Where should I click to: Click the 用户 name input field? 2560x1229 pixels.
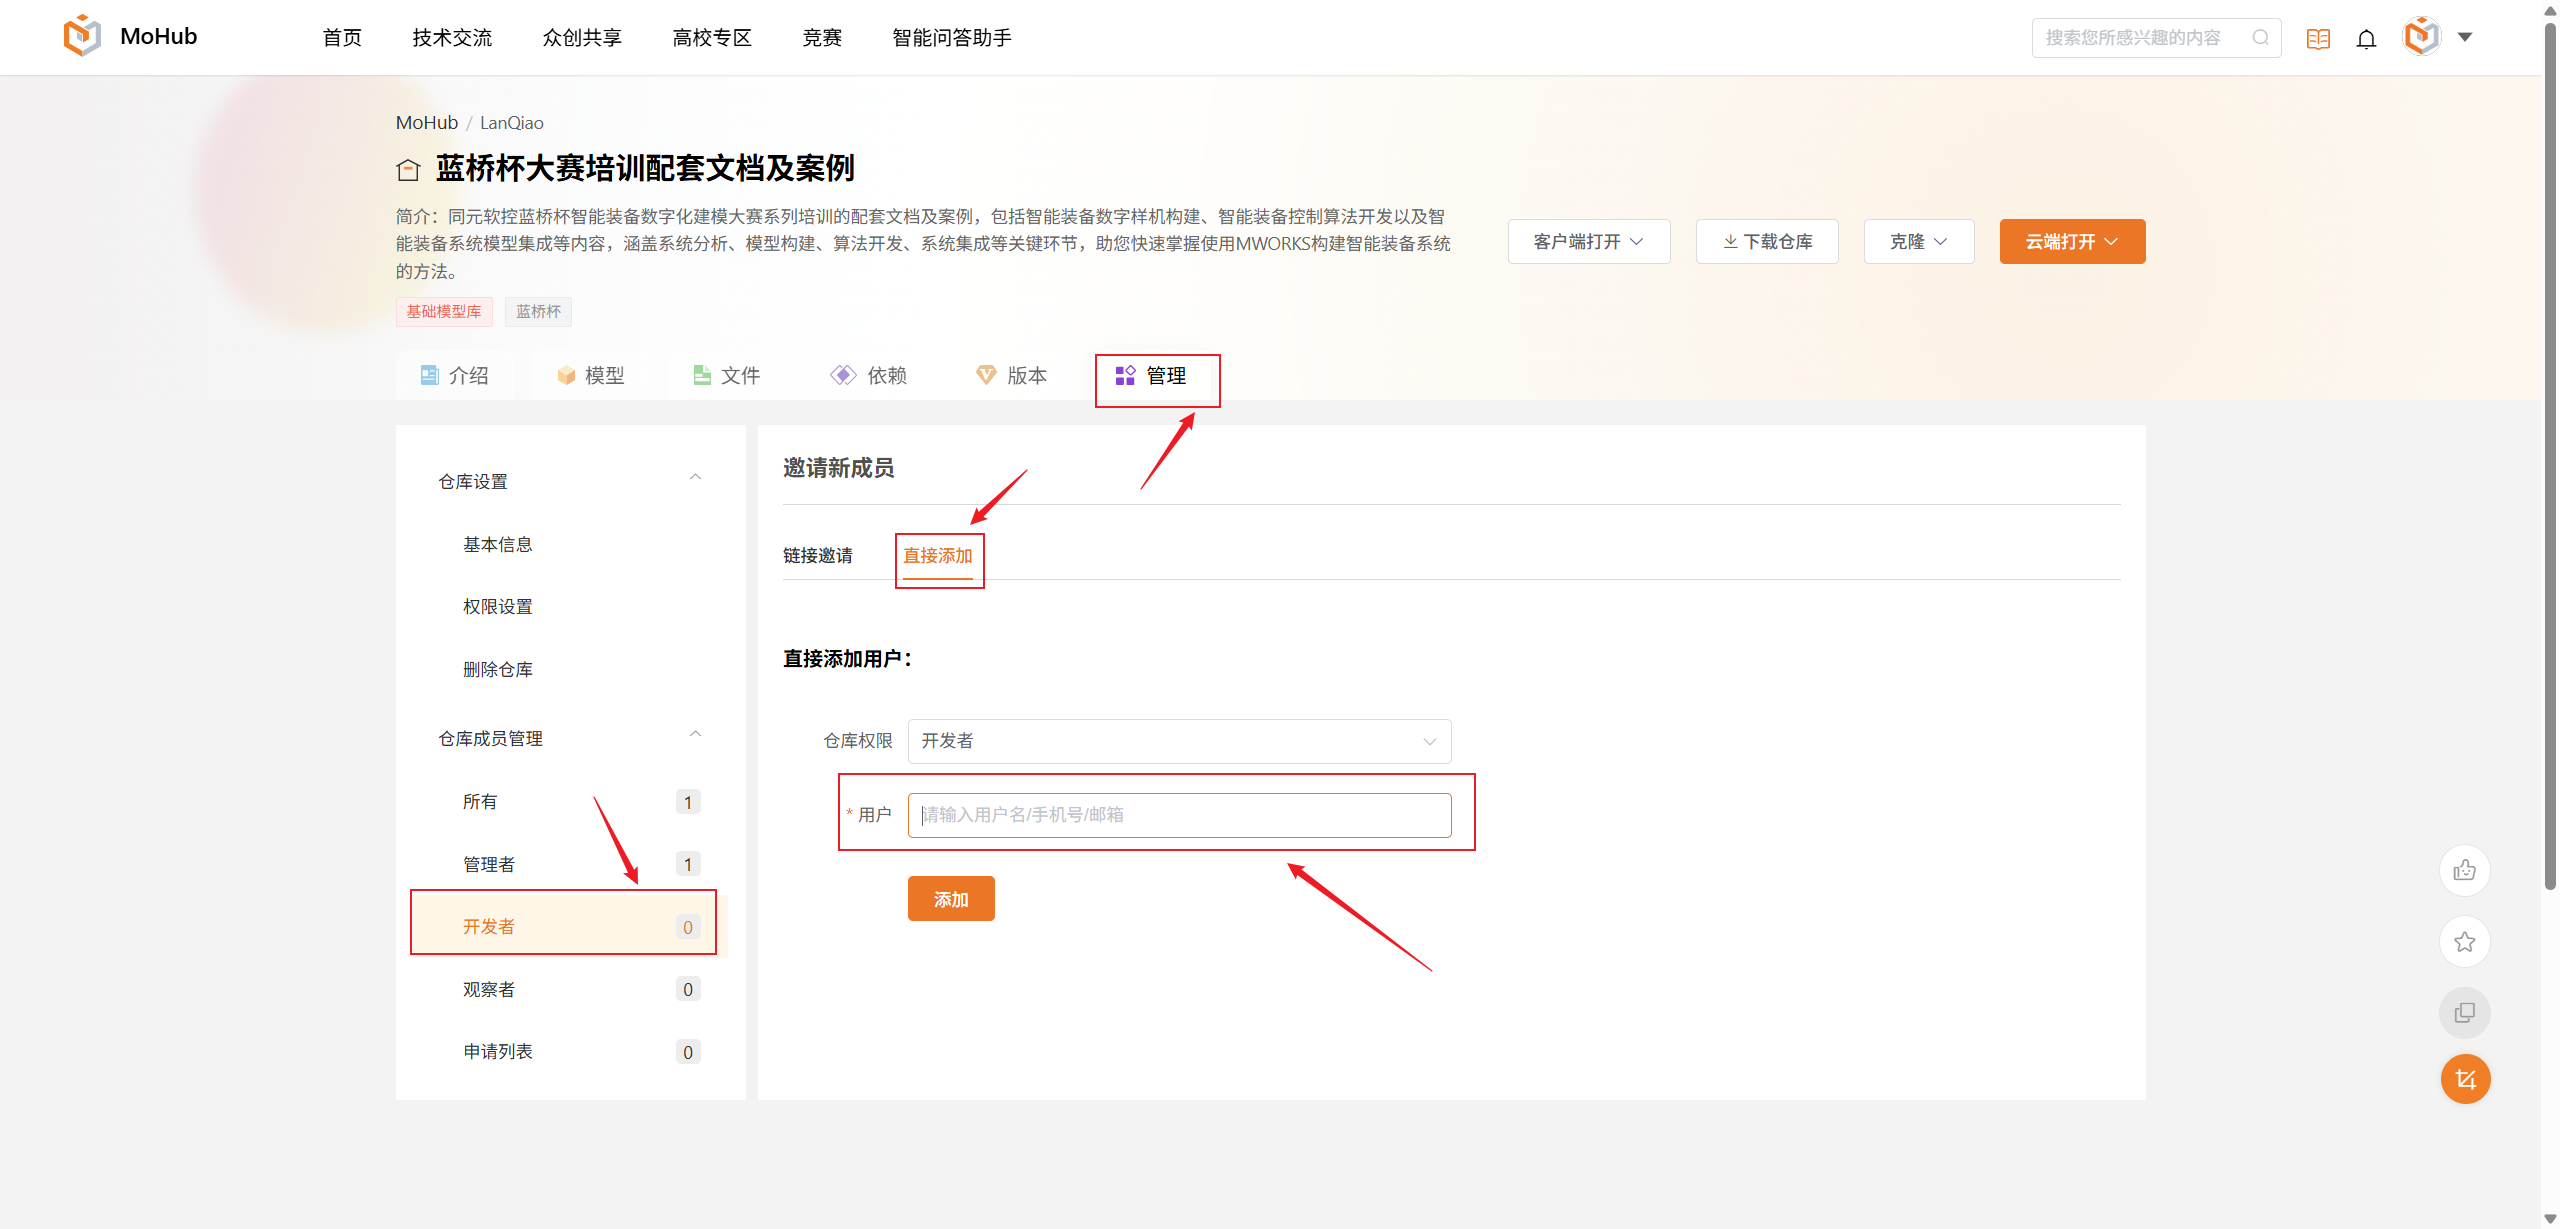click(x=1179, y=815)
